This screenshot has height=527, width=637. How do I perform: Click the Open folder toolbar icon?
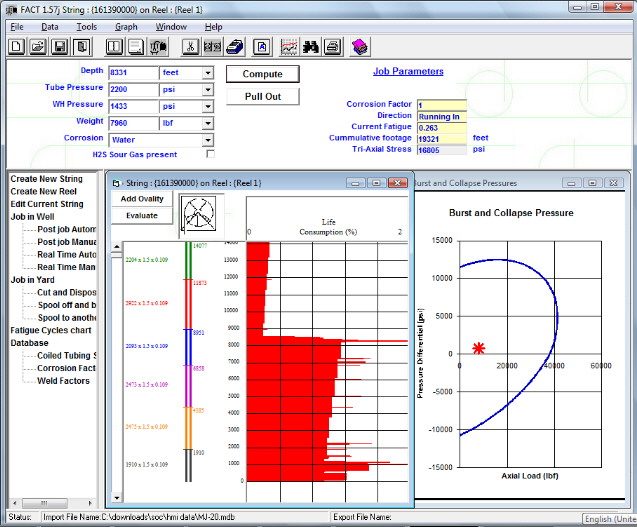tap(37, 46)
